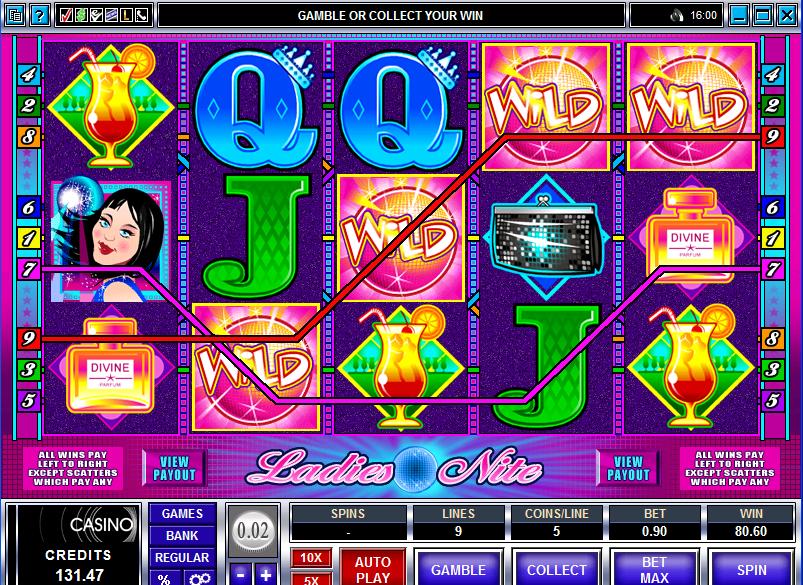Viewport: 803px width, 585px height.
Task: Decrease coin size with minus button
Action: coord(240,575)
